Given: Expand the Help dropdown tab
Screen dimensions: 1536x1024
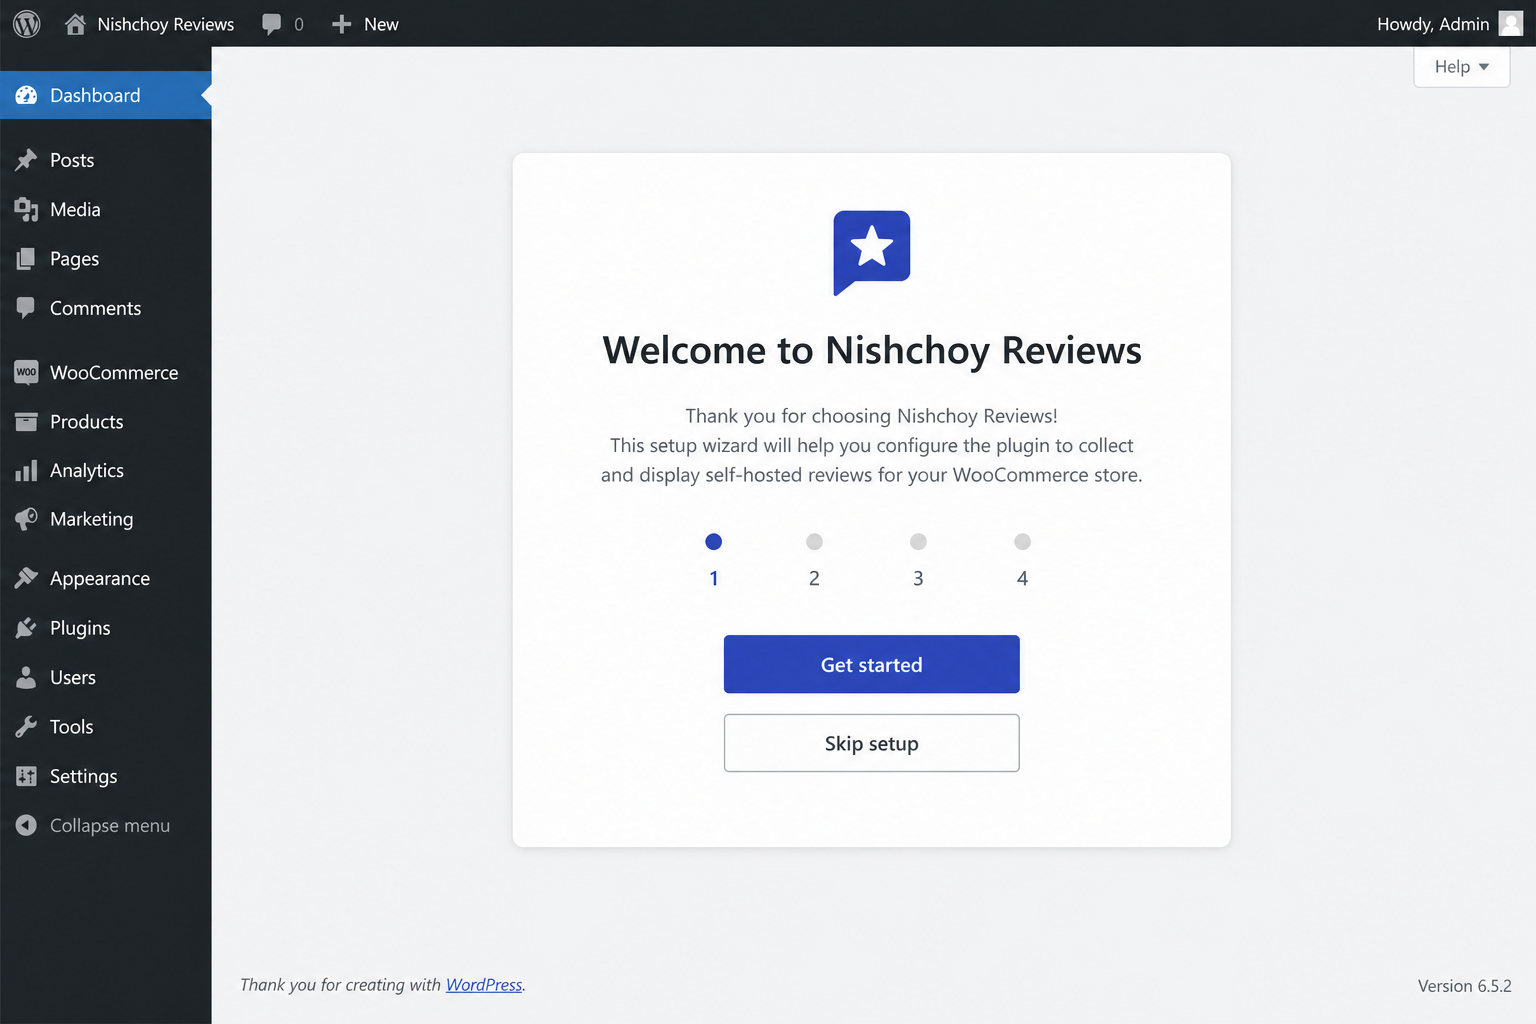Looking at the screenshot, I should 1461,67.
